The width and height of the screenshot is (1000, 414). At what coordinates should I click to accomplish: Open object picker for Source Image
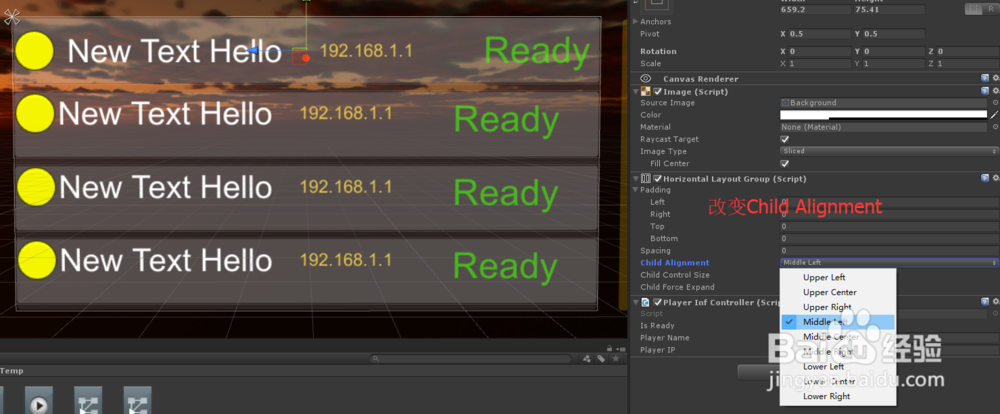point(996,103)
